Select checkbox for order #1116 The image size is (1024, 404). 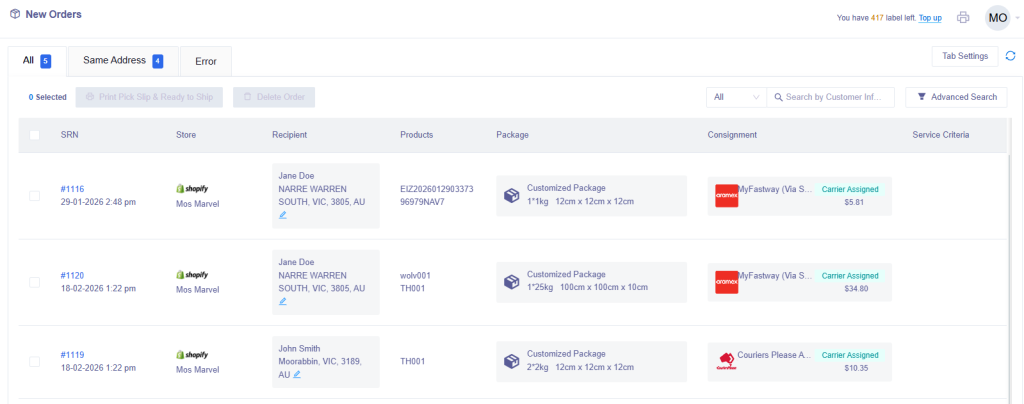tap(35, 195)
